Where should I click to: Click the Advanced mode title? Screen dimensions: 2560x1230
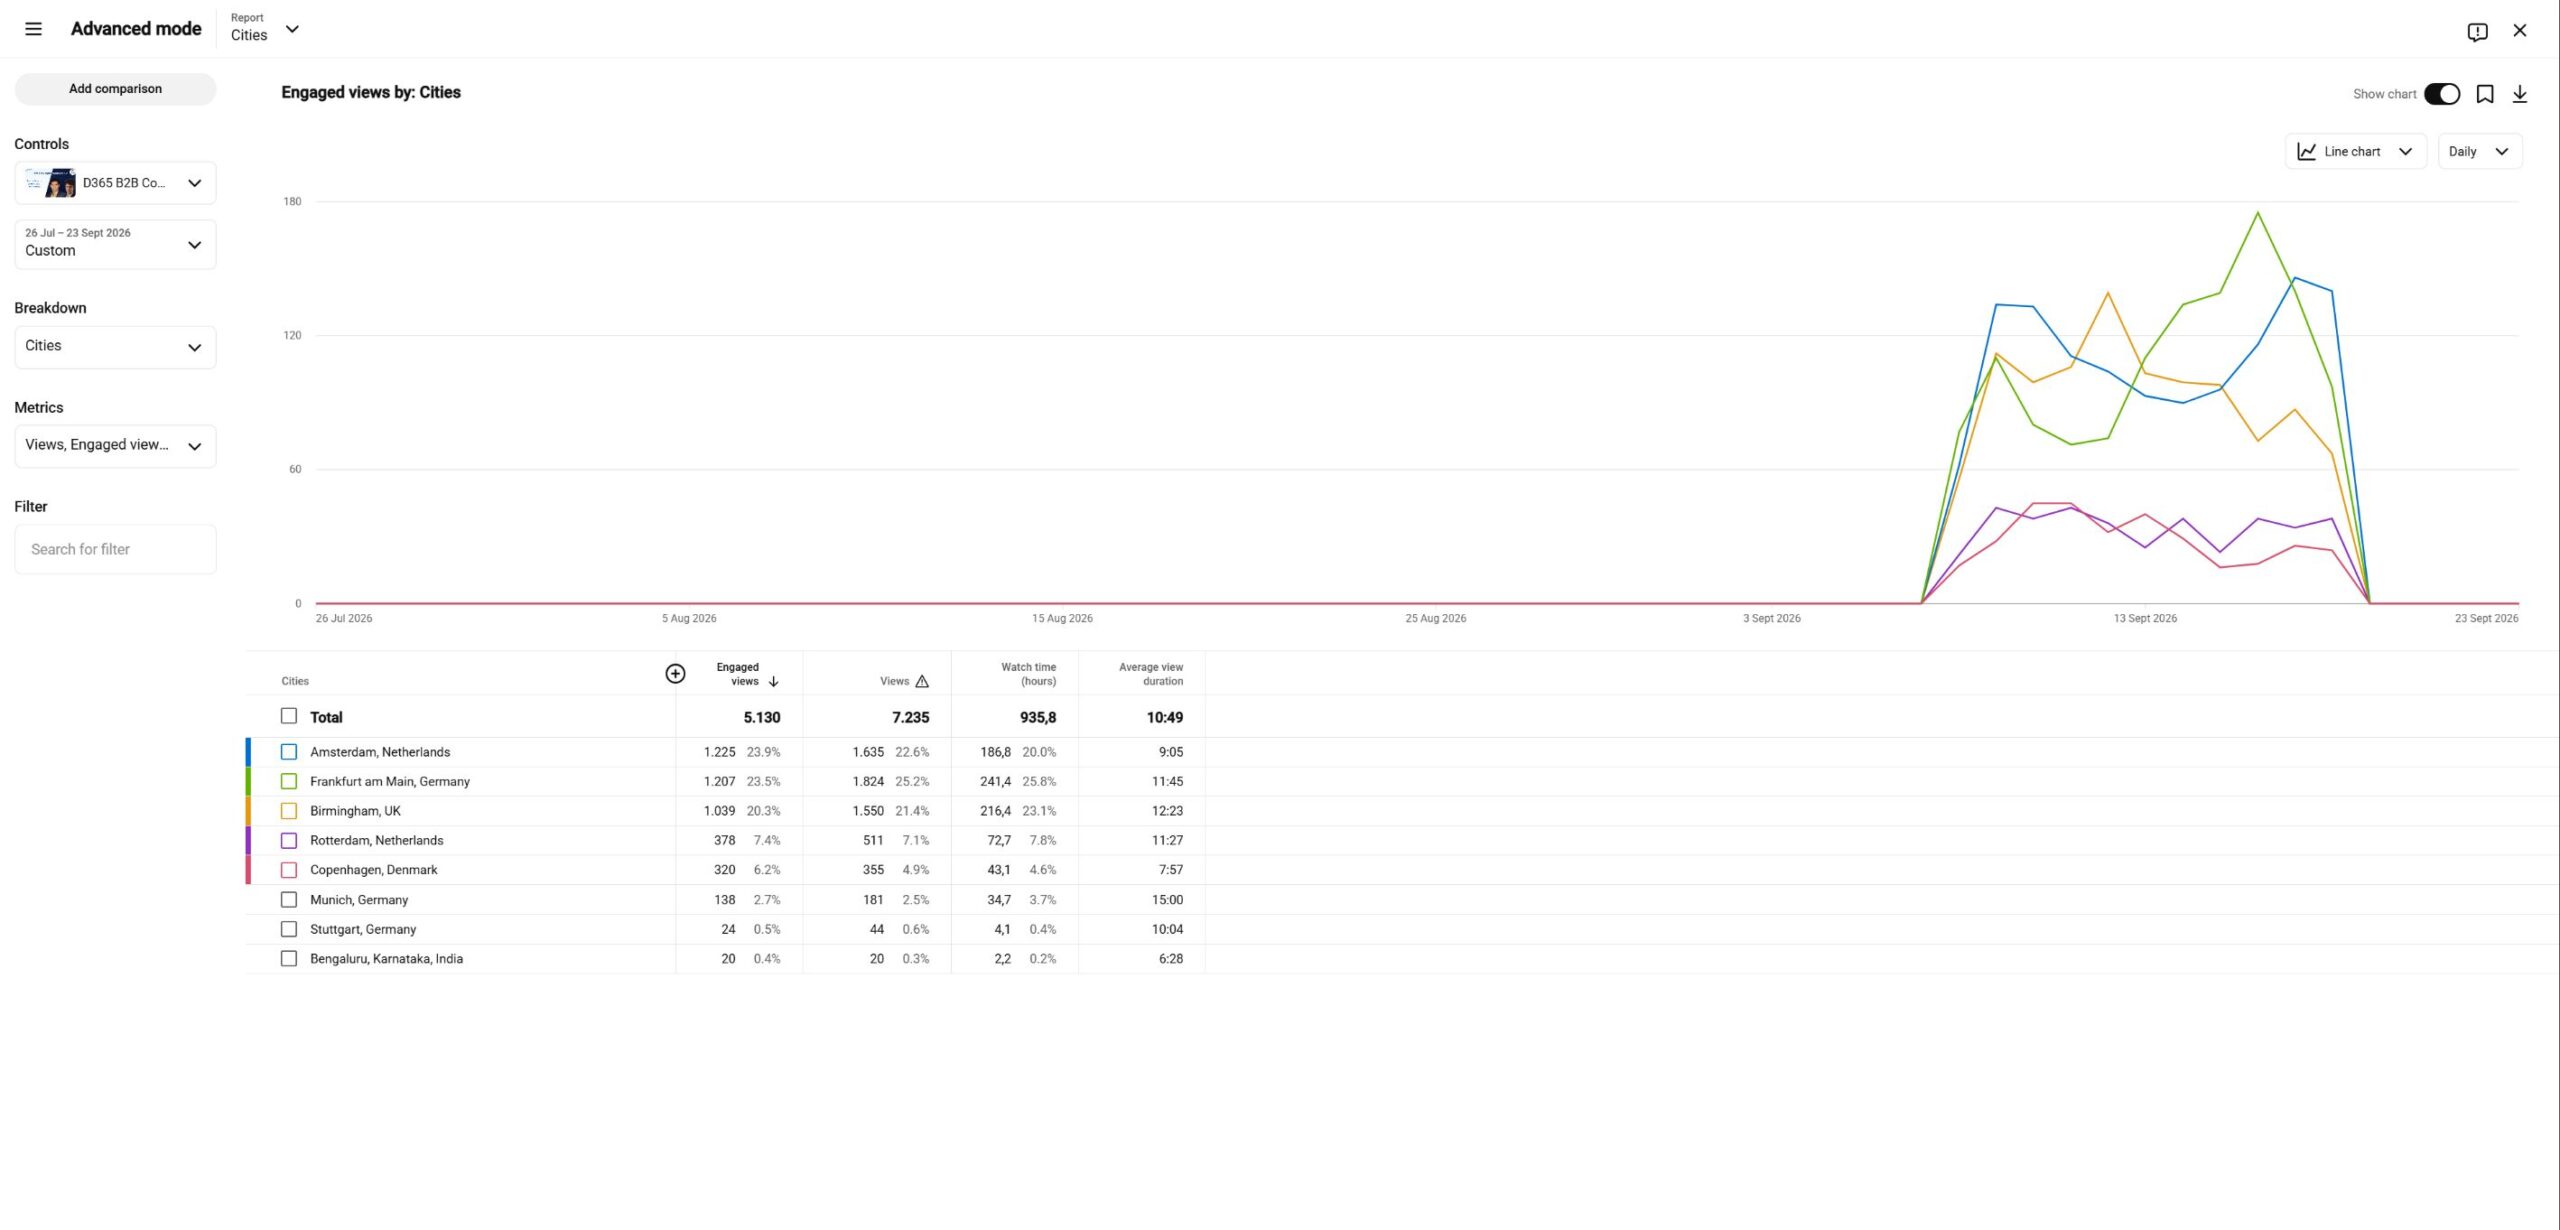(136, 29)
